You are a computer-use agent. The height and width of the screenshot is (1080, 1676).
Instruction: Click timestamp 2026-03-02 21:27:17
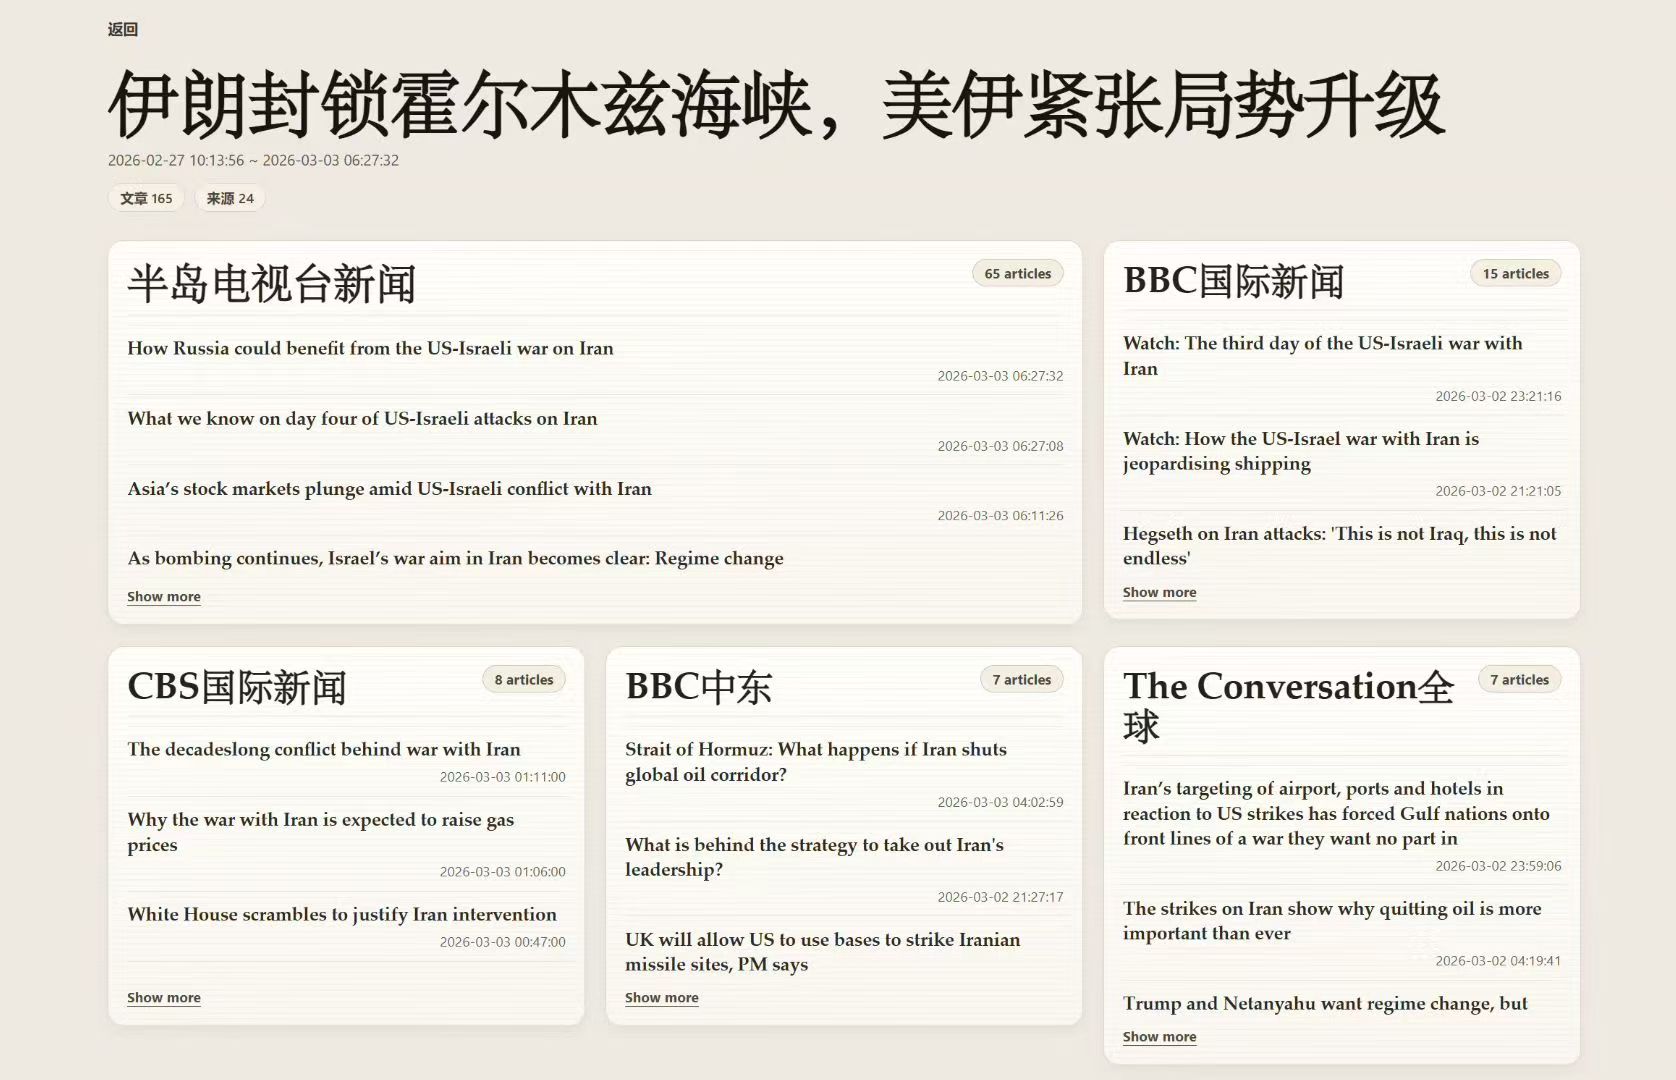point(1000,897)
